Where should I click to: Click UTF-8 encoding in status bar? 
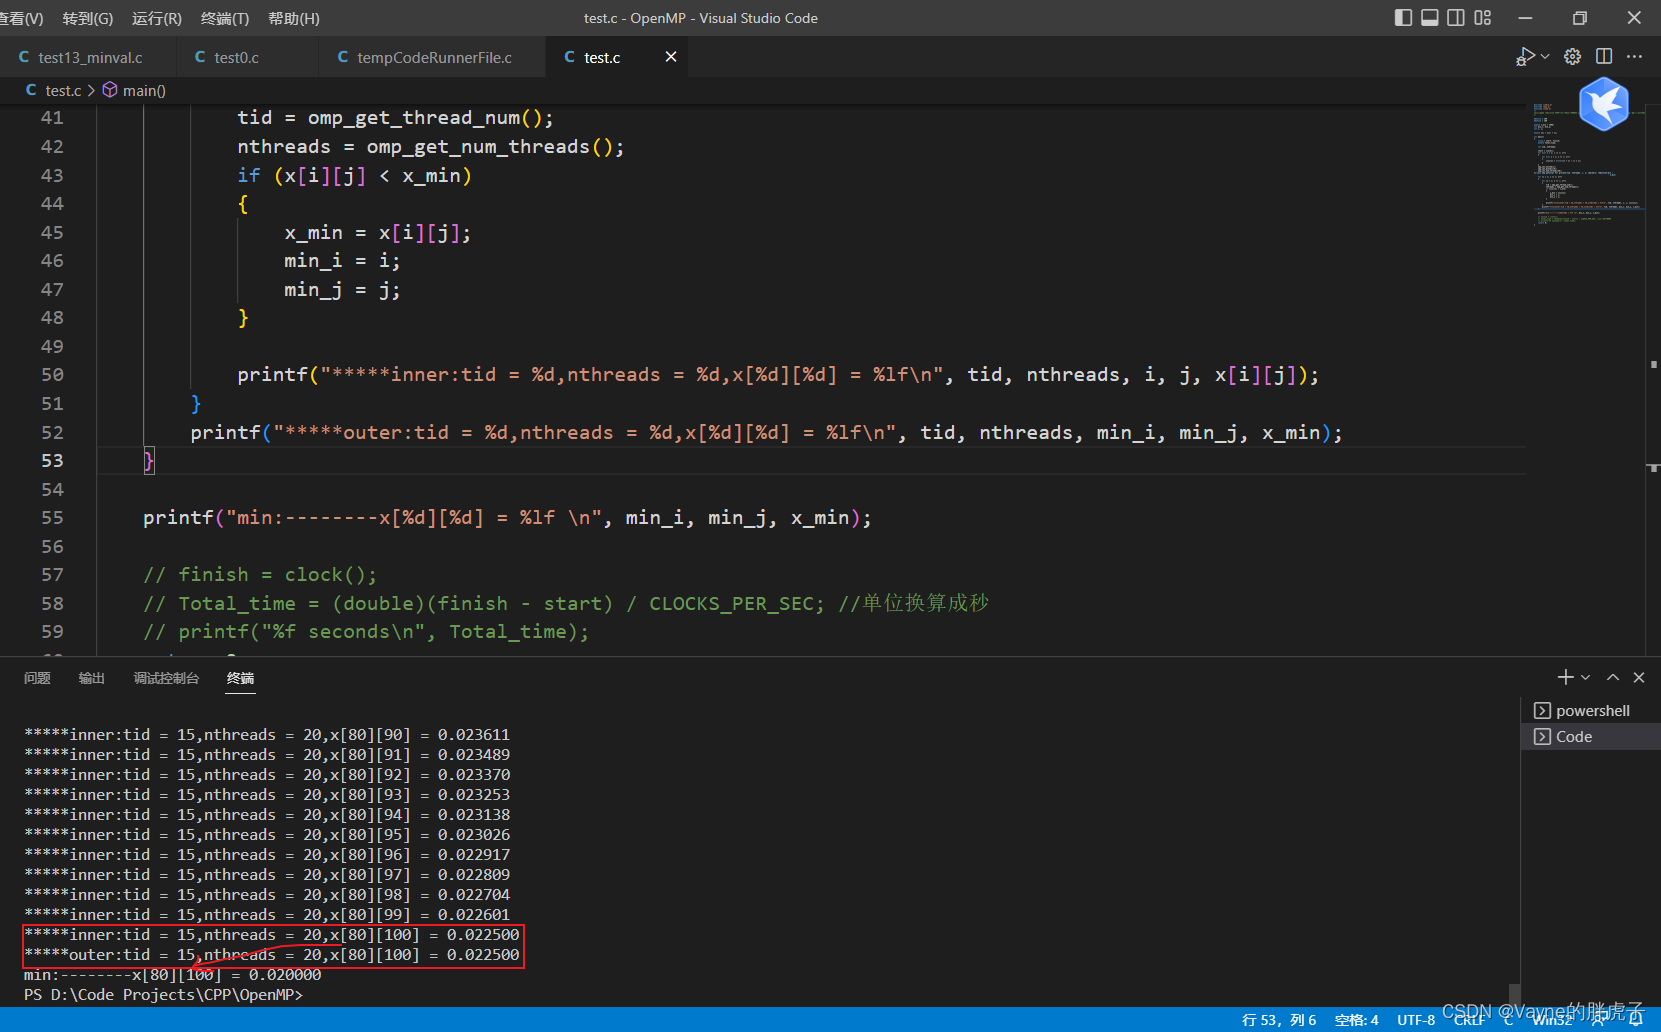click(1416, 1020)
